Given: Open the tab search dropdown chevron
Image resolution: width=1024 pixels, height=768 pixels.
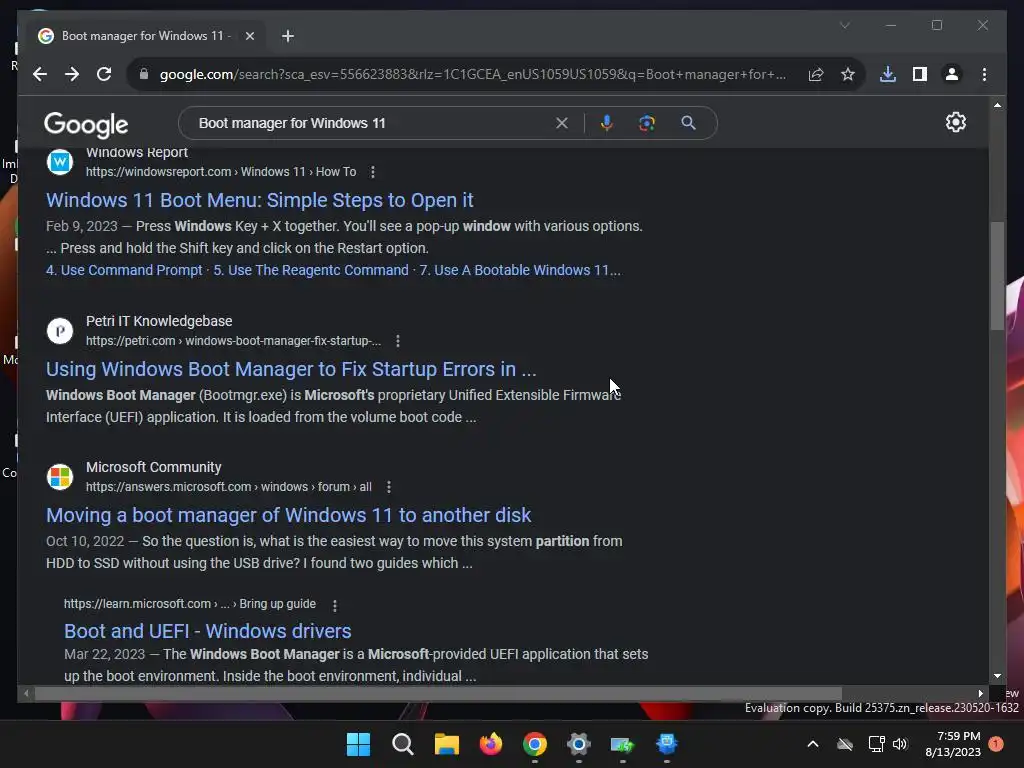Looking at the screenshot, I should click(x=844, y=25).
